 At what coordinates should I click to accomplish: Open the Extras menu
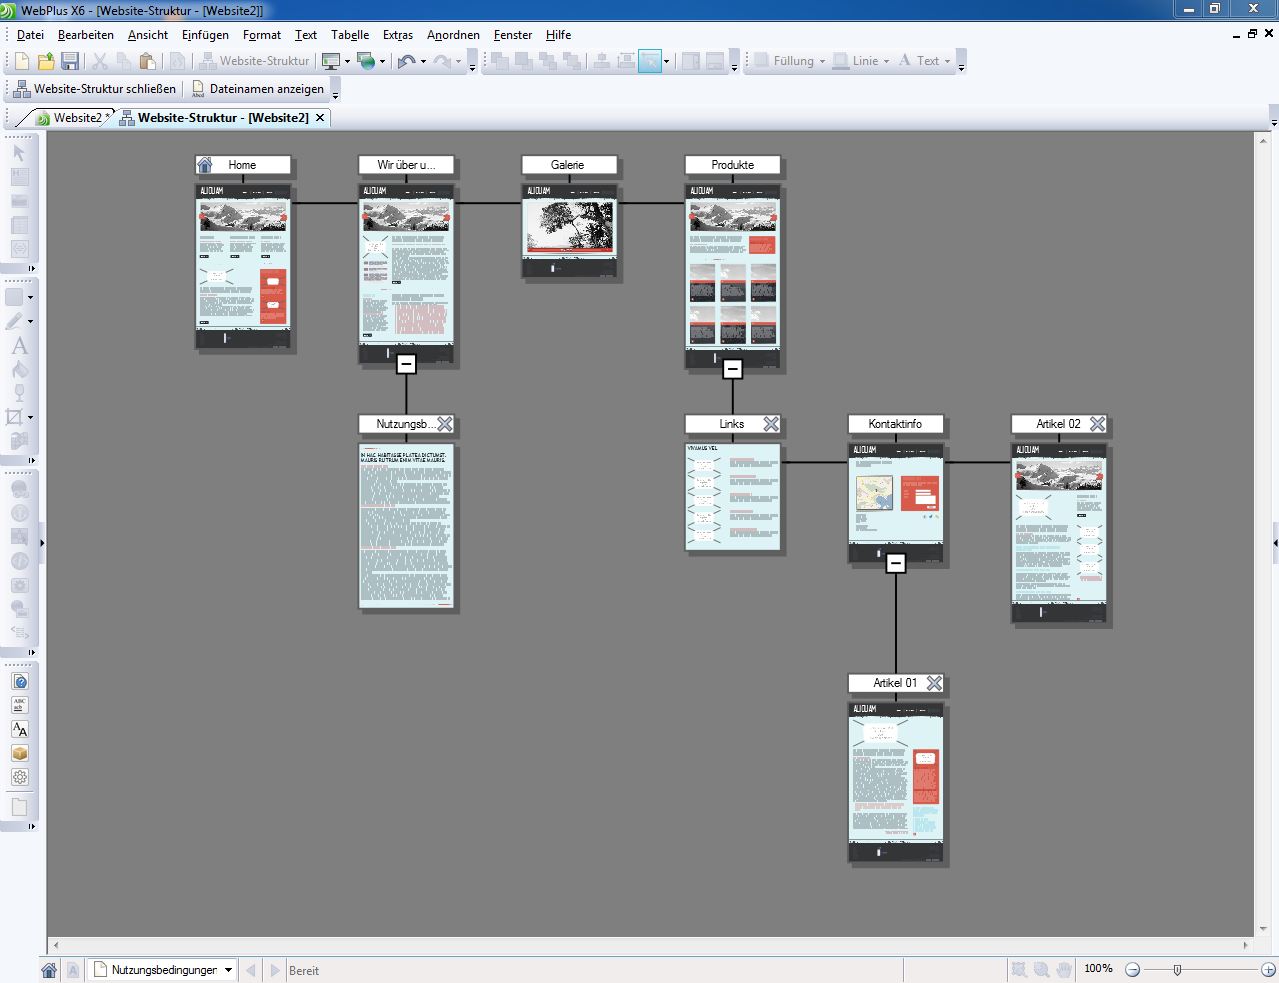pos(397,35)
